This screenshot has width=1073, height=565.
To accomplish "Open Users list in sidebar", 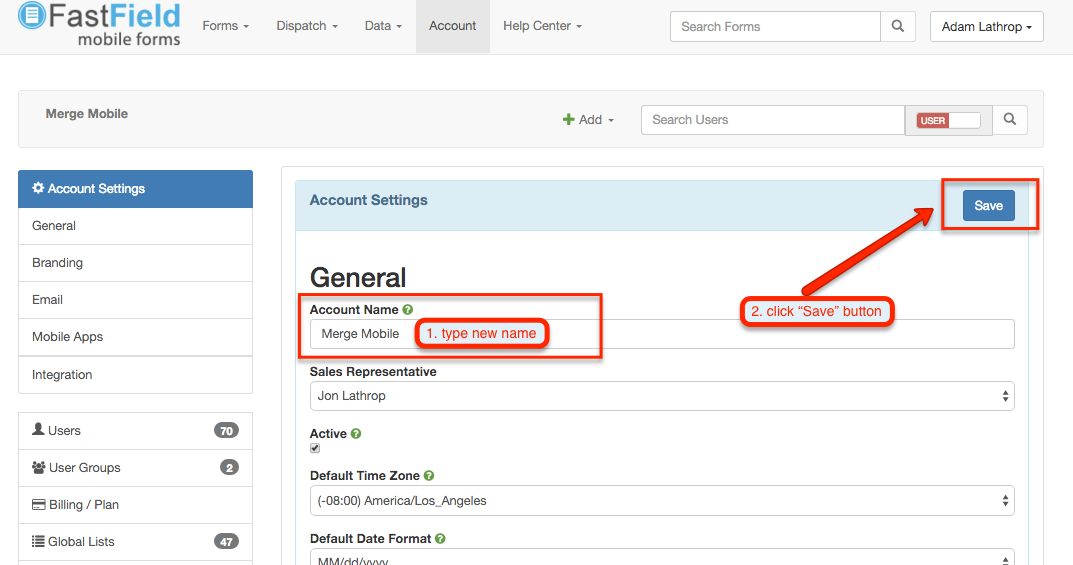I will (x=65, y=431).
